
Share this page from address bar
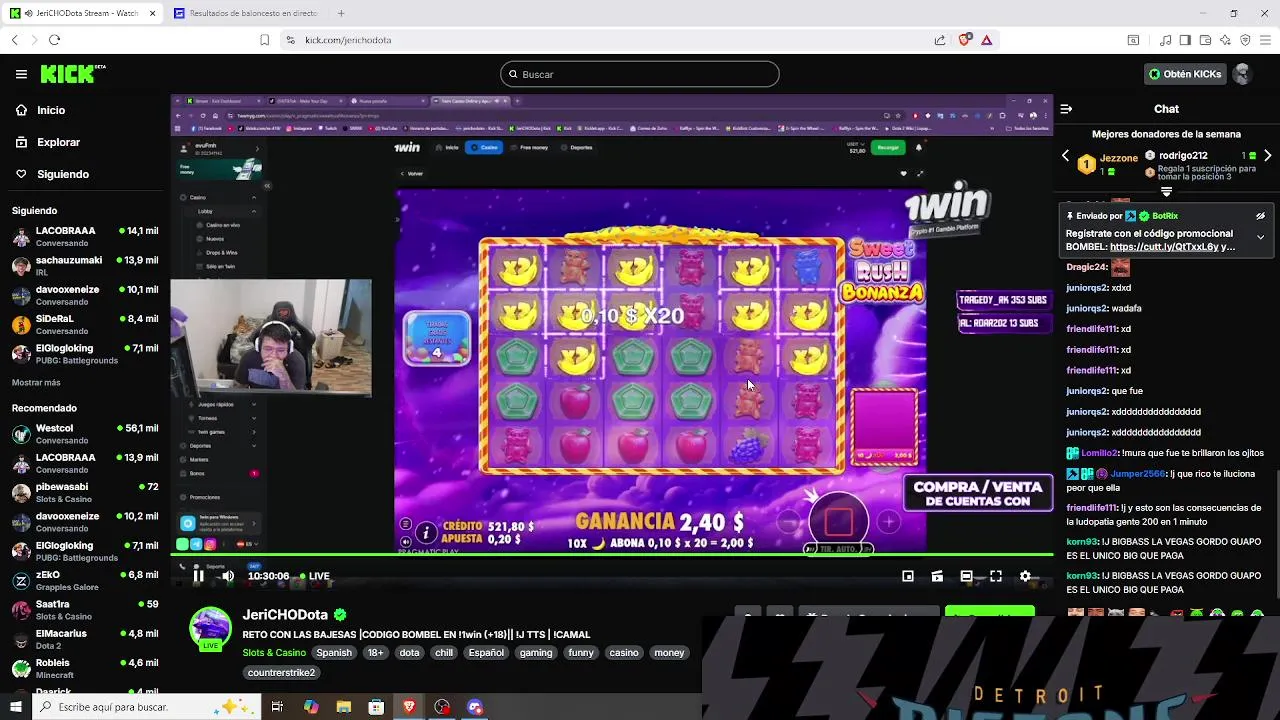(940, 40)
